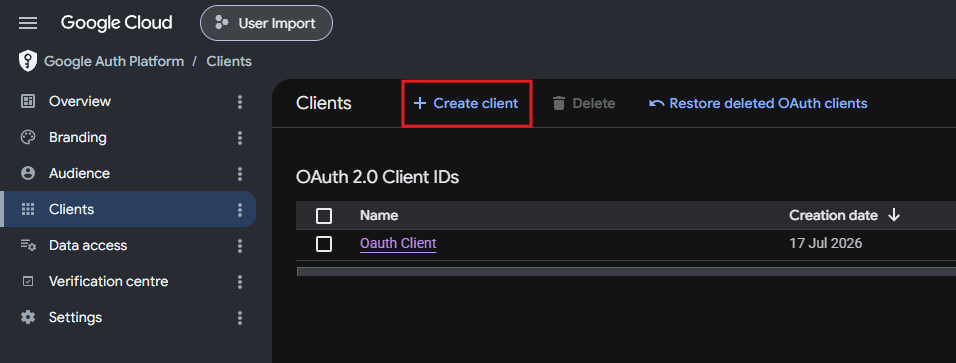
Task: Open the three-dot menu beside Verification centre
Action: coord(240,281)
